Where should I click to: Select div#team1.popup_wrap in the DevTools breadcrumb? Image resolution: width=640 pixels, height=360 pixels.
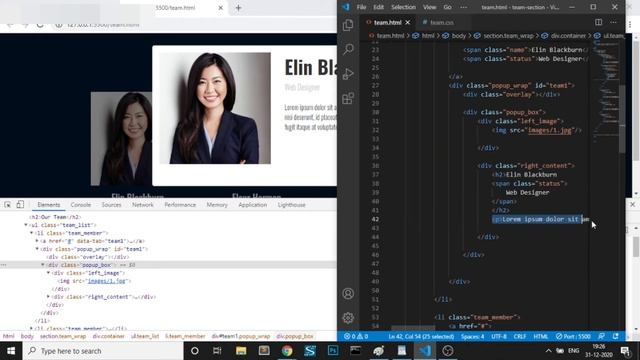[x=241, y=336]
